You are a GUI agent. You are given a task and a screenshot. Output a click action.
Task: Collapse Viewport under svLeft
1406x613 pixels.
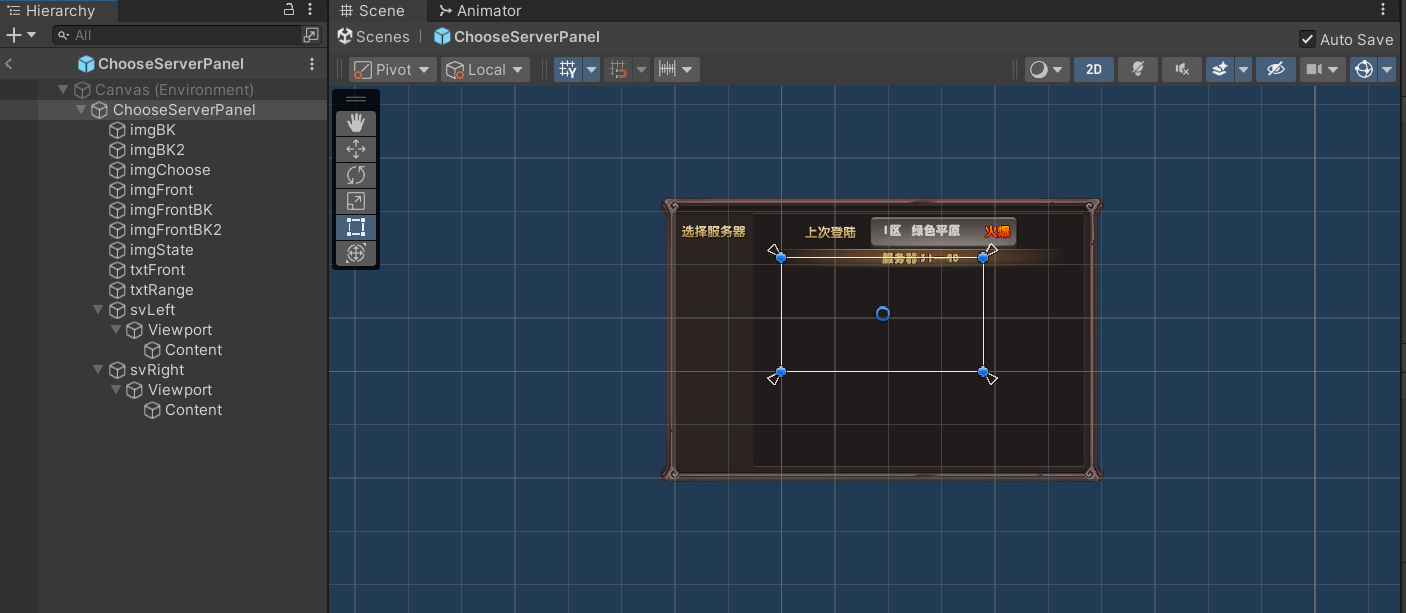pos(116,330)
